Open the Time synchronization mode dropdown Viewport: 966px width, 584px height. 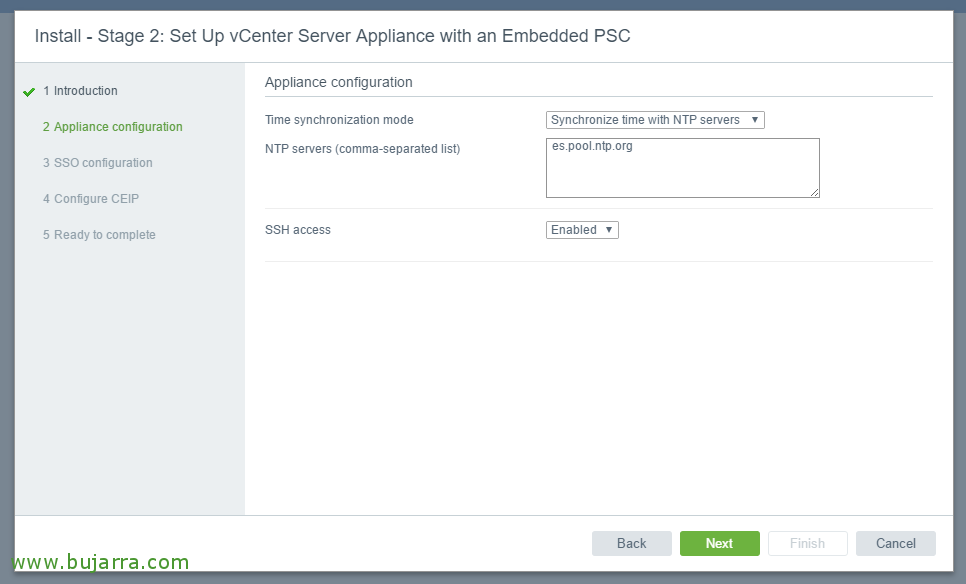point(655,120)
